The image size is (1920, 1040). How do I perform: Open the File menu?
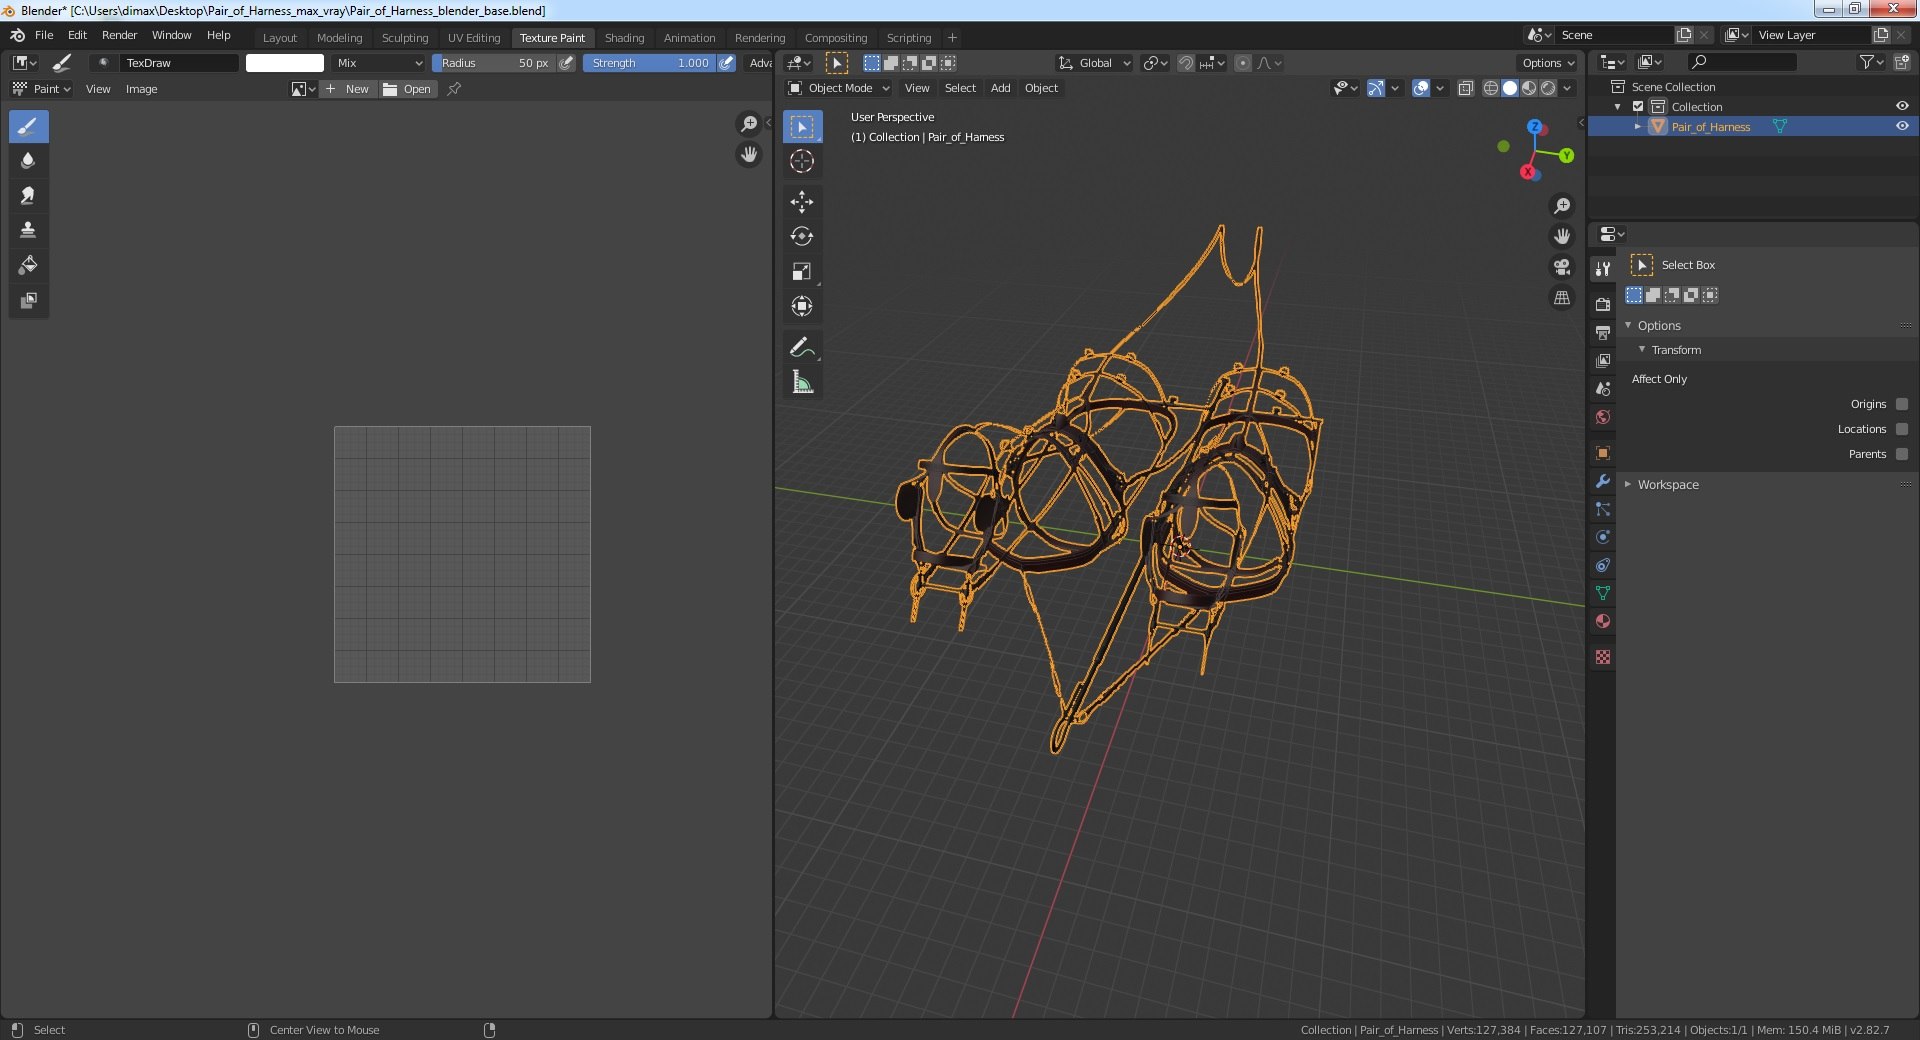(x=44, y=35)
